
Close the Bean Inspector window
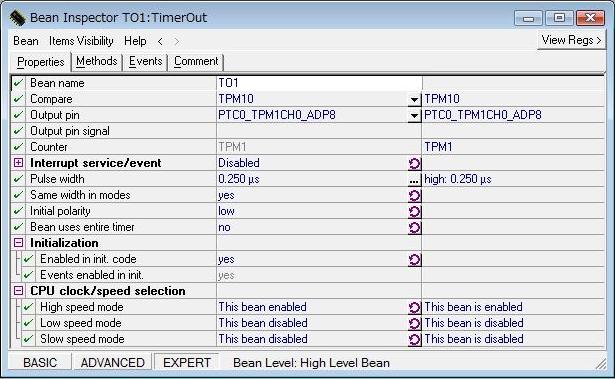pyautogui.click(x=590, y=18)
